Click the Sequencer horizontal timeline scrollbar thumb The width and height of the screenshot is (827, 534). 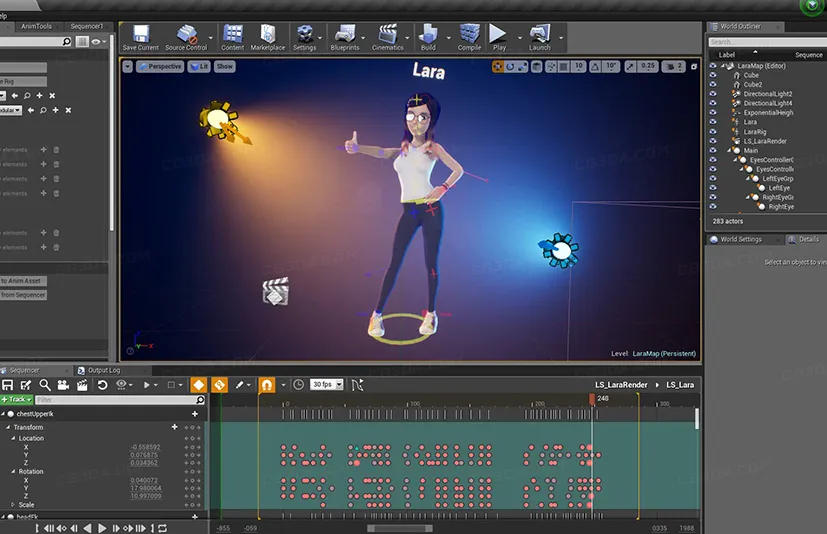tap(400, 528)
